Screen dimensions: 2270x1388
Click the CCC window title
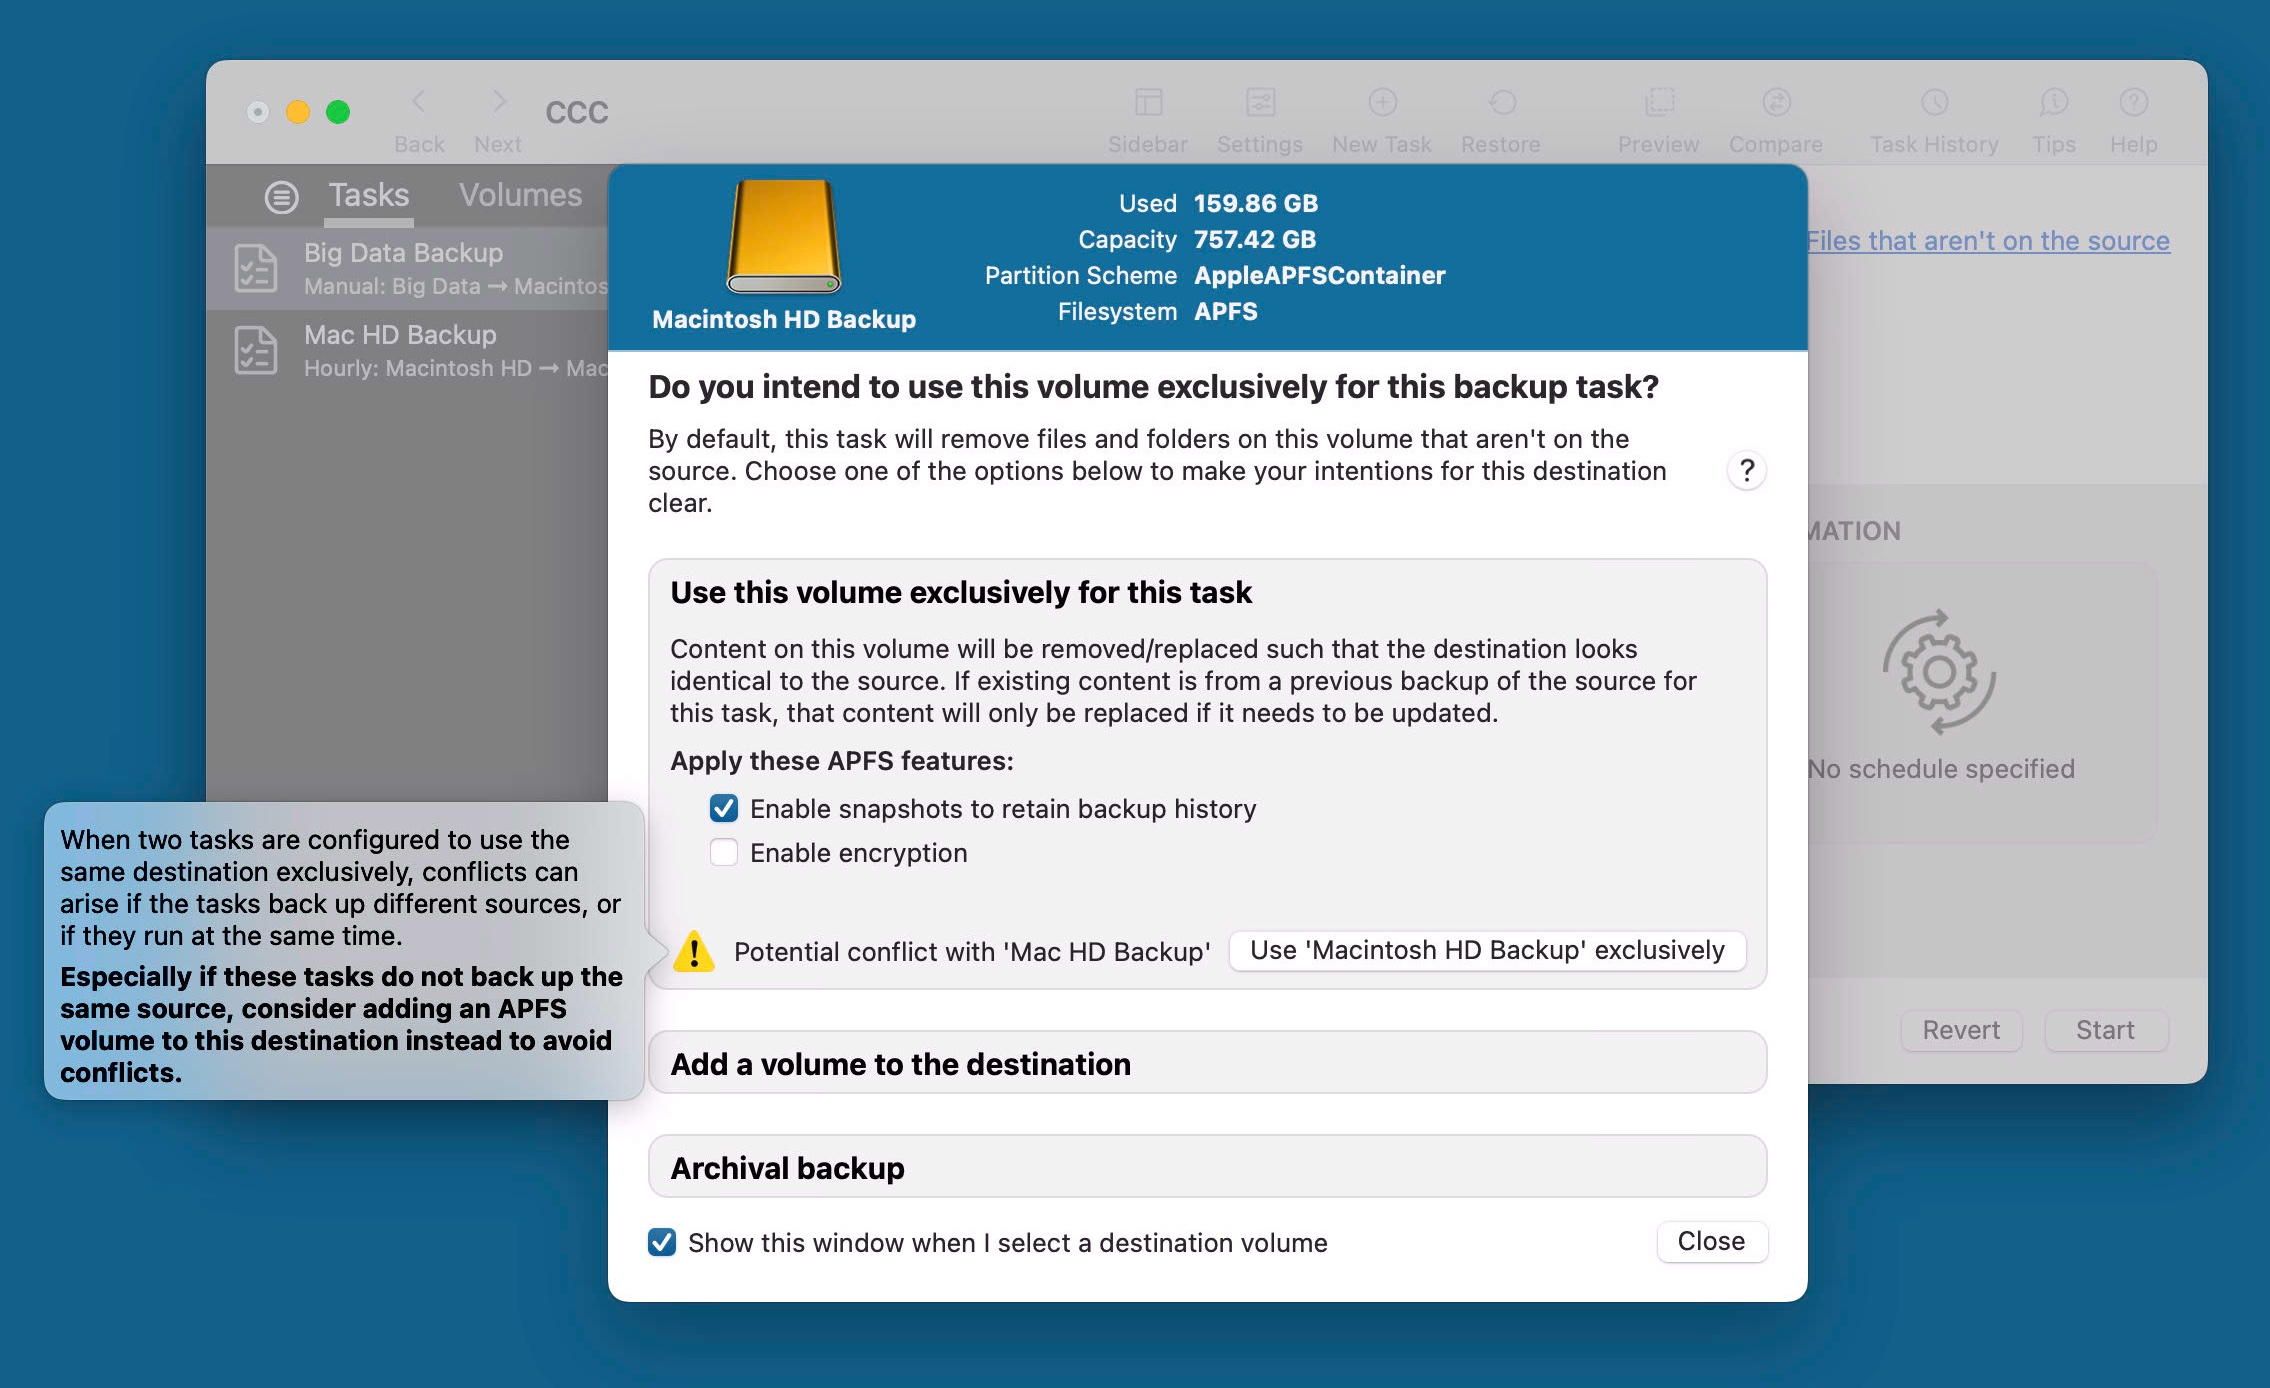click(577, 112)
